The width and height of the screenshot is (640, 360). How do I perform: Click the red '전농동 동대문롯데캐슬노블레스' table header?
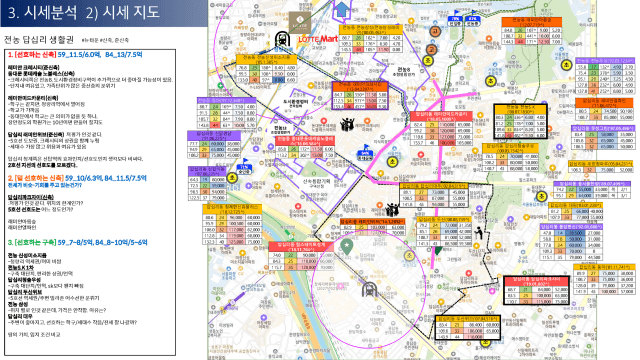tap(305, 141)
